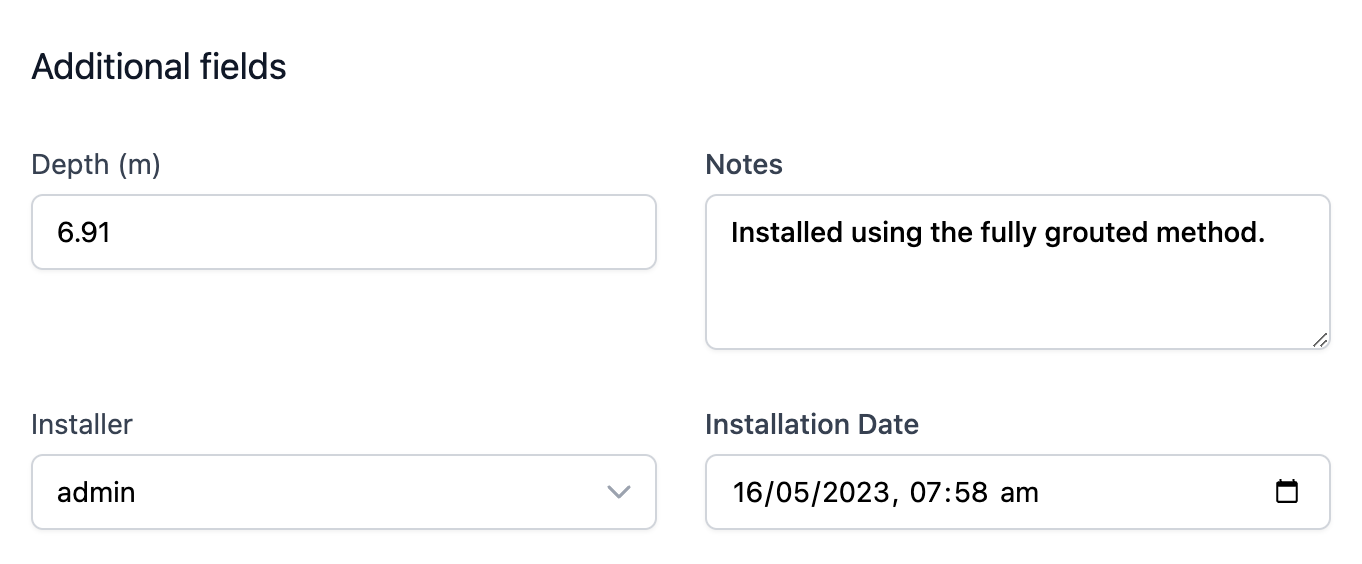Click the Installer label
Screen dimensions: 1362x564
(x=82, y=424)
